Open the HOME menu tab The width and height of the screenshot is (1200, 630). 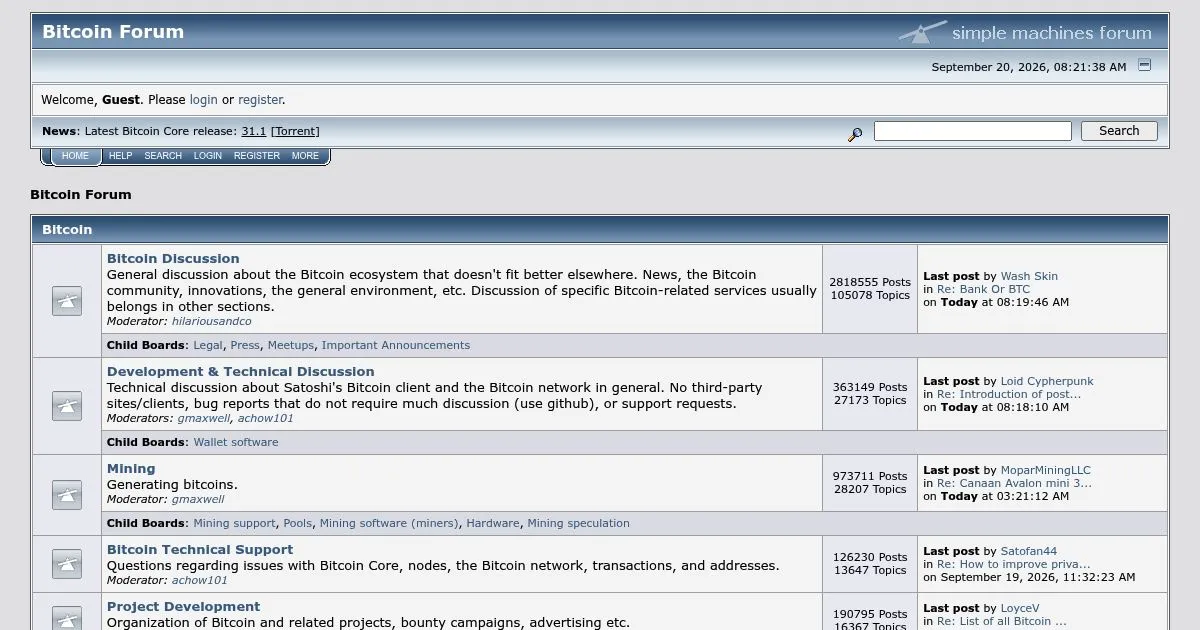coord(75,156)
